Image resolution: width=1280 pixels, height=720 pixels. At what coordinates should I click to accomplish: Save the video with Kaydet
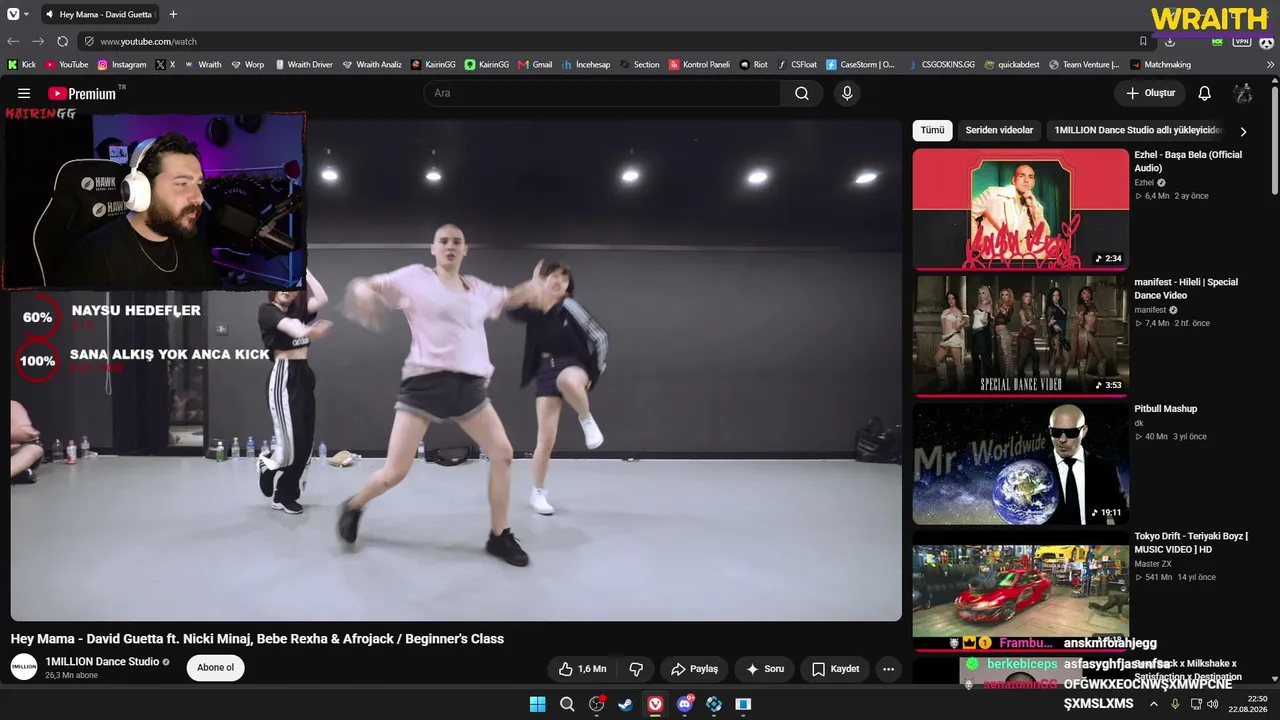click(x=835, y=669)
